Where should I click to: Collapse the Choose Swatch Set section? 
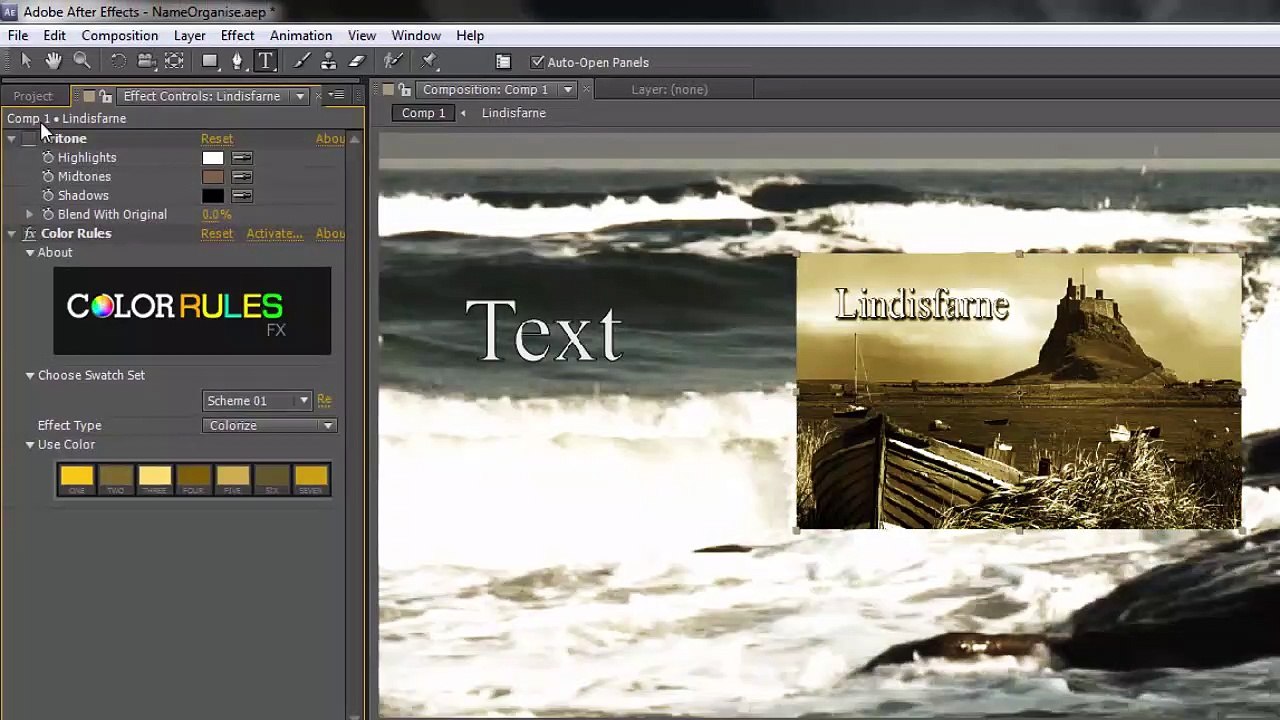(30, 376)
